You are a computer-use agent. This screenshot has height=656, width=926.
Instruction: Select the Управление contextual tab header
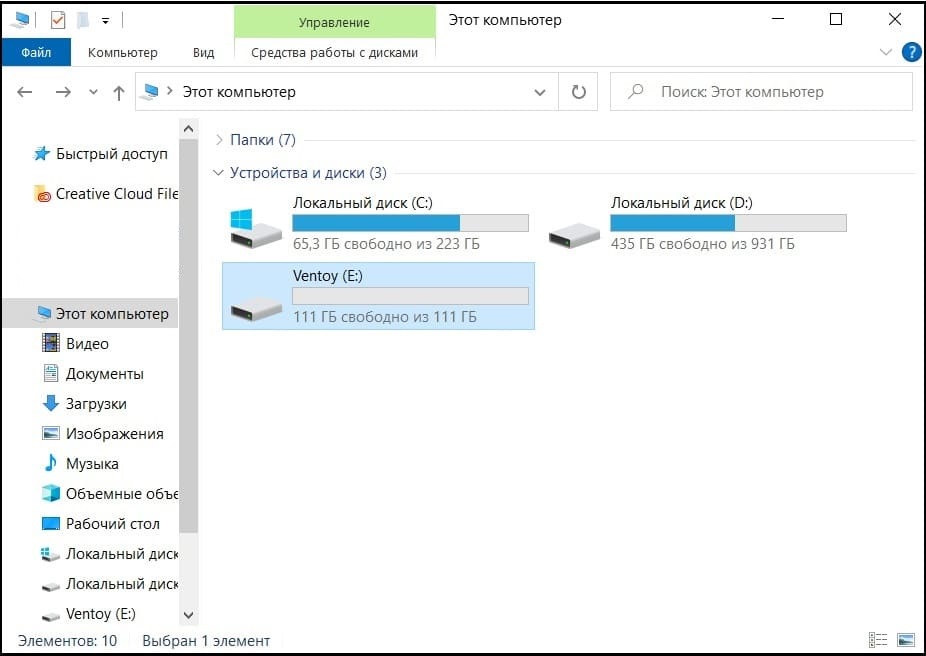tap(334, 22)
